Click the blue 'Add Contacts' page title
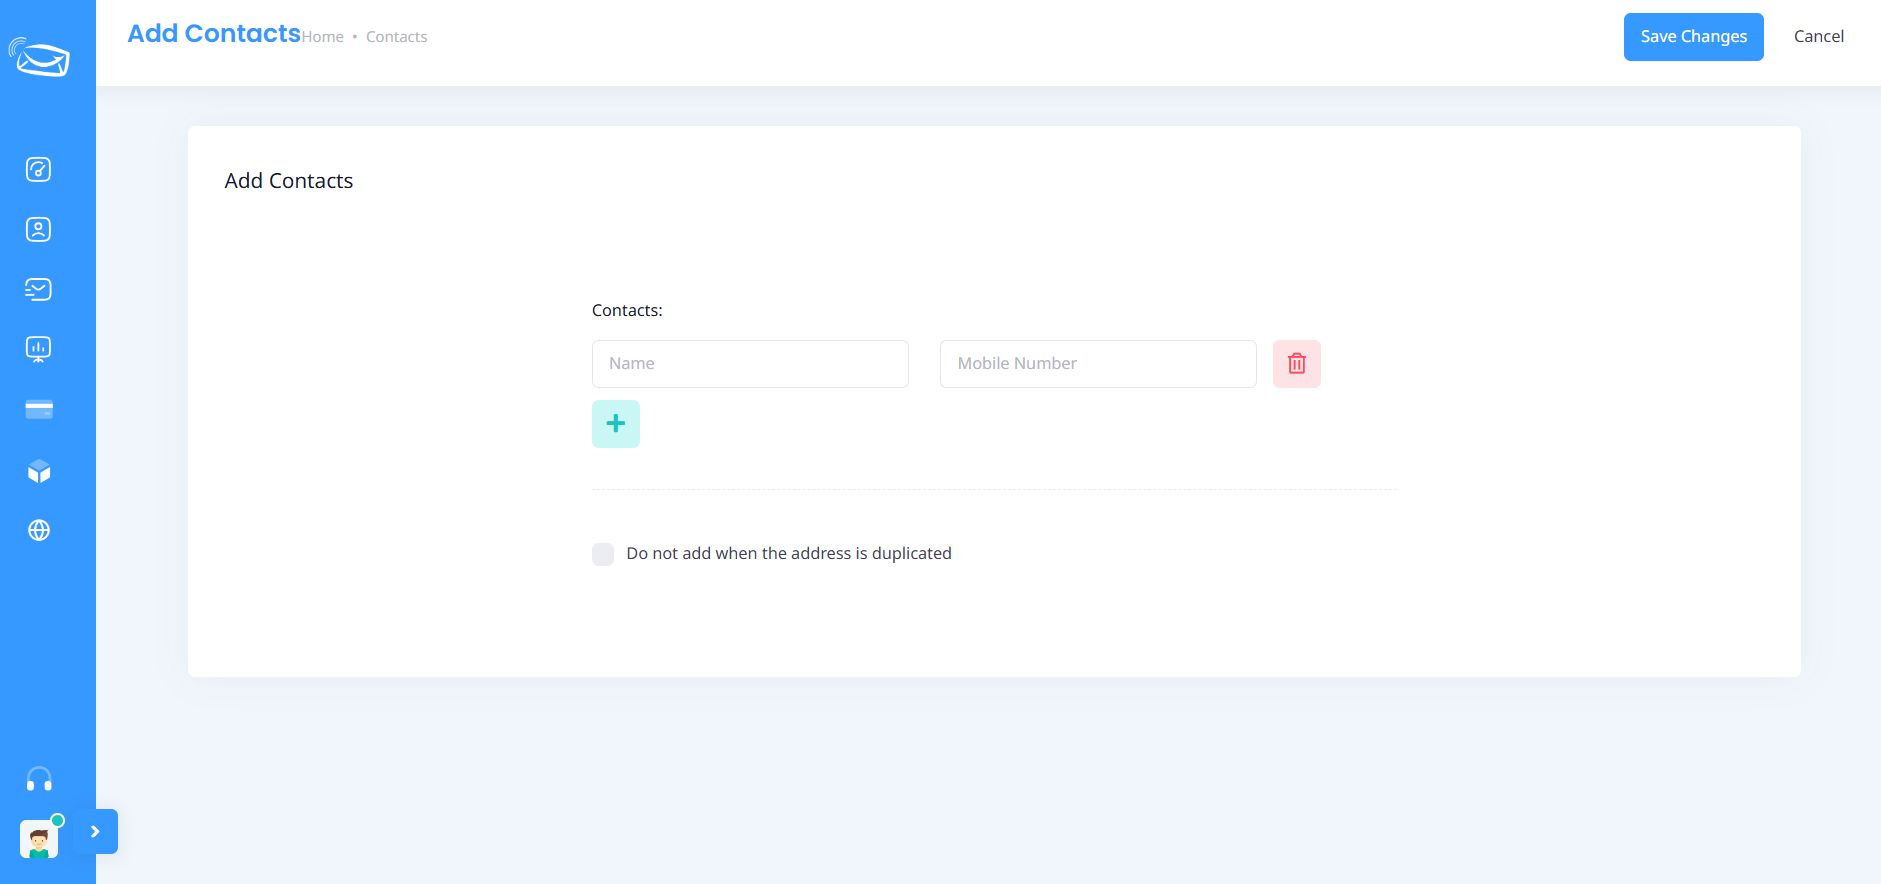 [214, 33]
